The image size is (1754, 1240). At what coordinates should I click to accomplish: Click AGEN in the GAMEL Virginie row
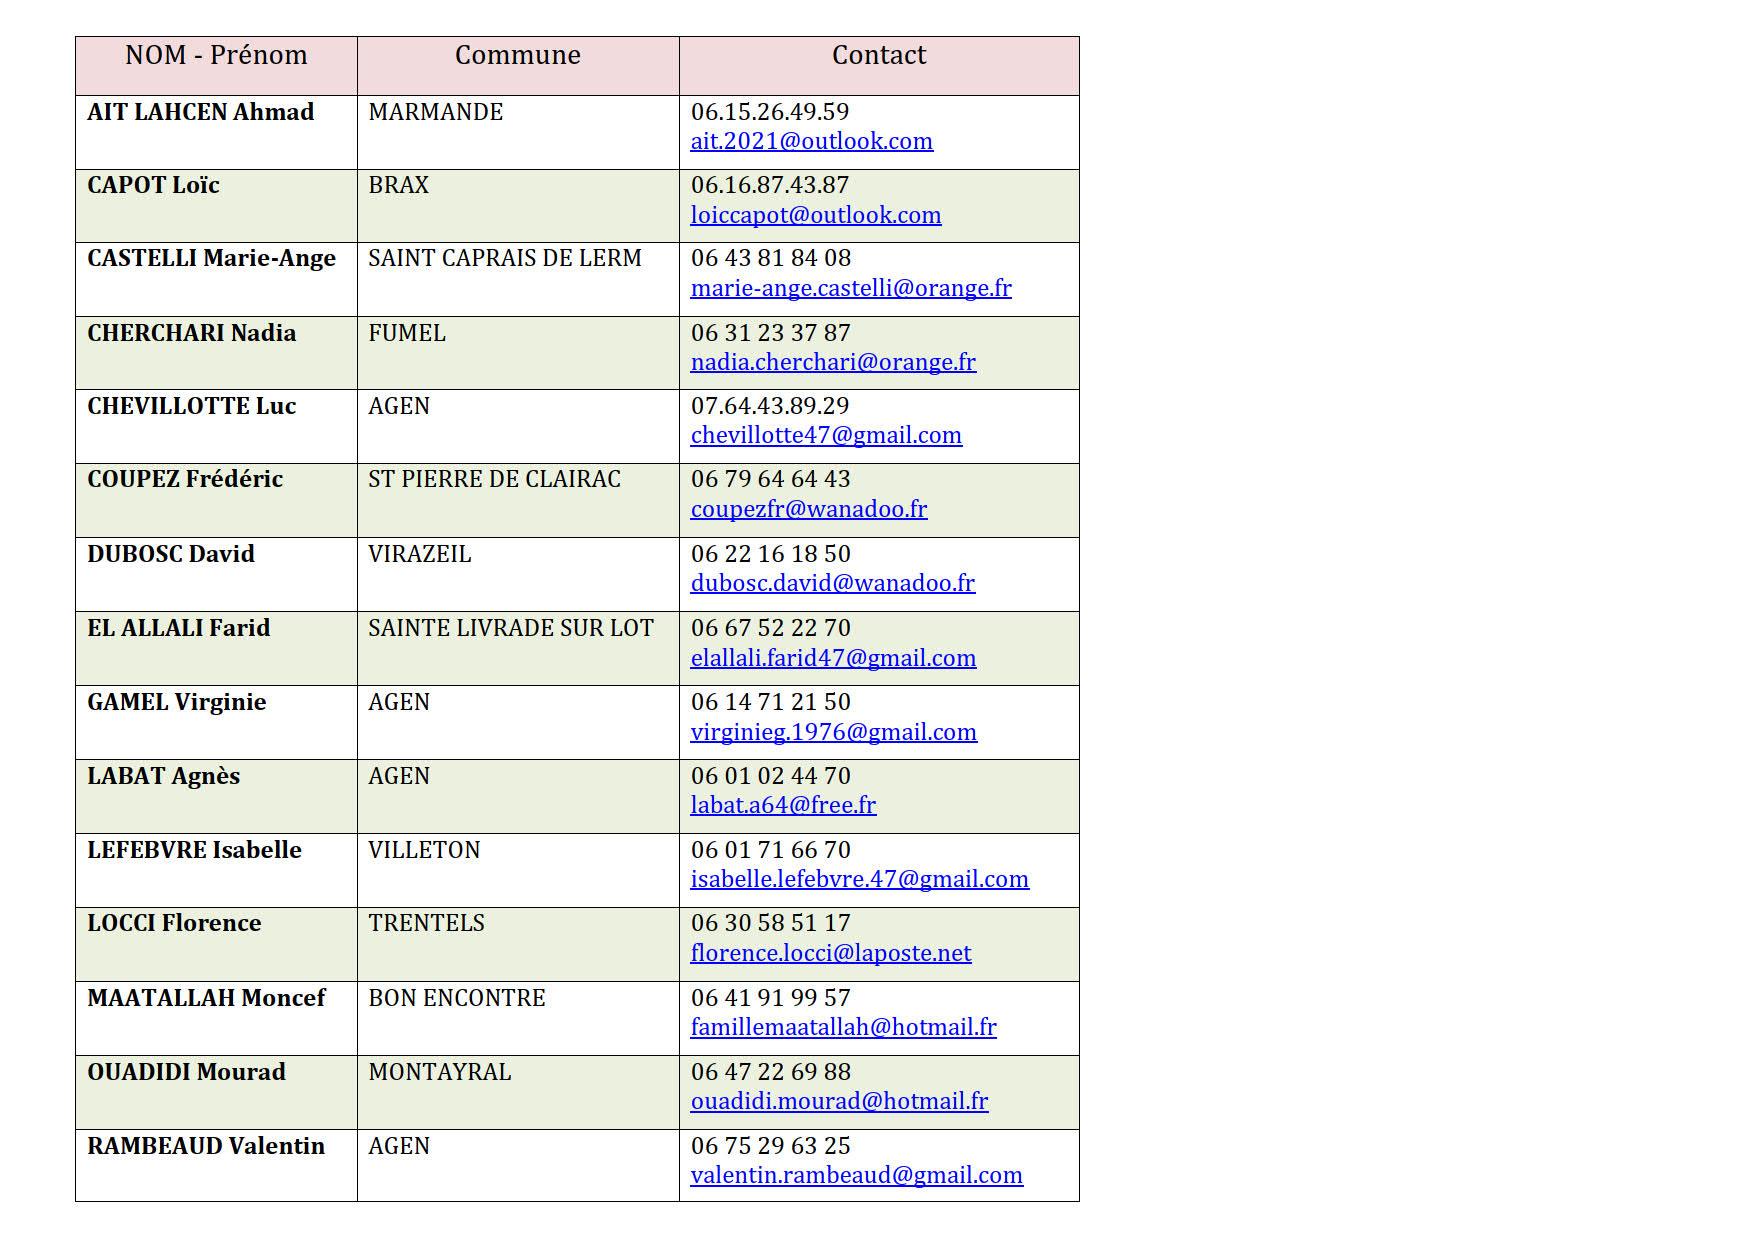click(398, 702)
